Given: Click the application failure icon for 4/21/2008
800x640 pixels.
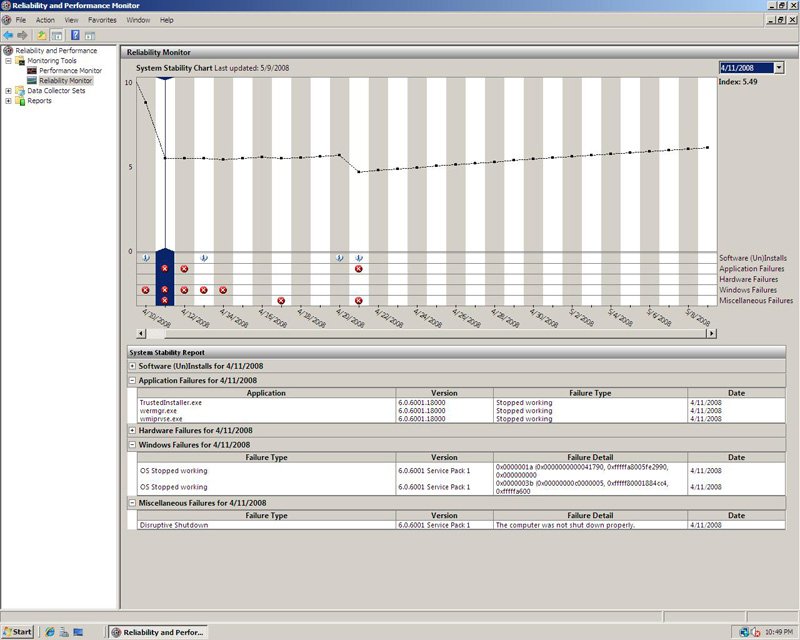Looking at the screenshot, I should click(x=359, y=269).
